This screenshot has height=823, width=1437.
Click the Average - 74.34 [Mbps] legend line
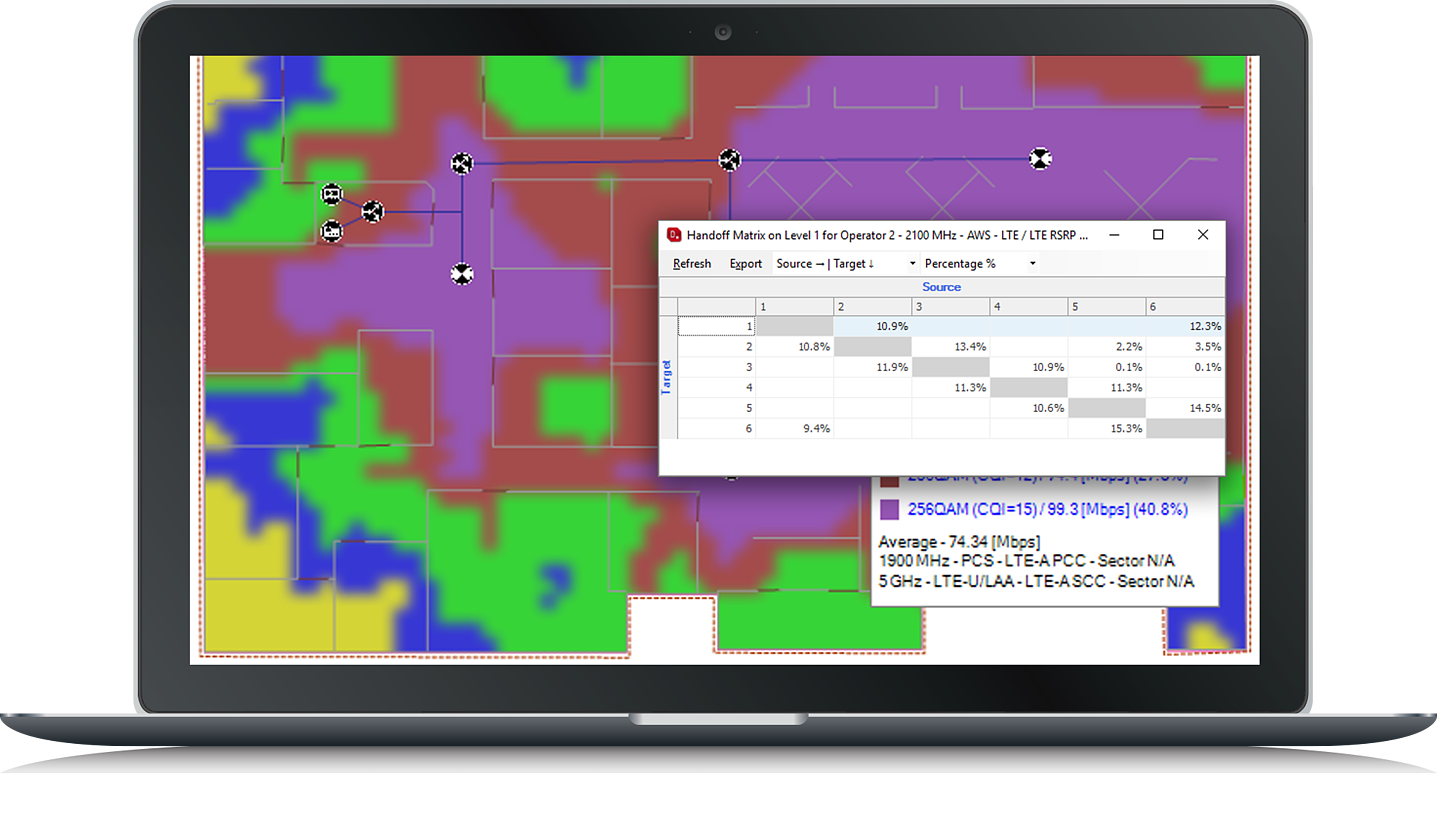point(959,542)
